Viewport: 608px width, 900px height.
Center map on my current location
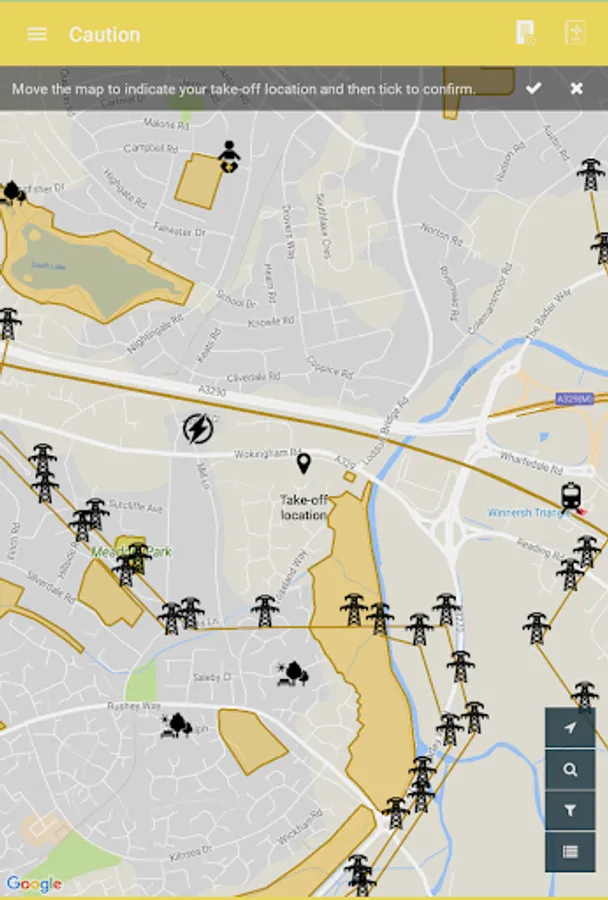tap(570, 728)
